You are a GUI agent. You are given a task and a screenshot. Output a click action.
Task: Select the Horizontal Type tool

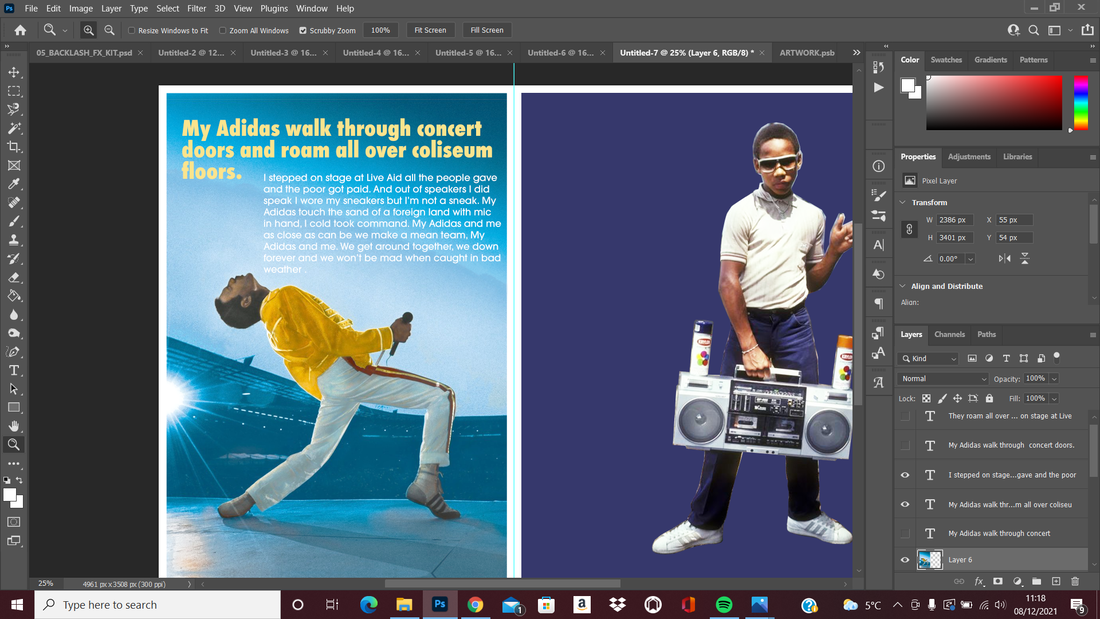(14, 371)
